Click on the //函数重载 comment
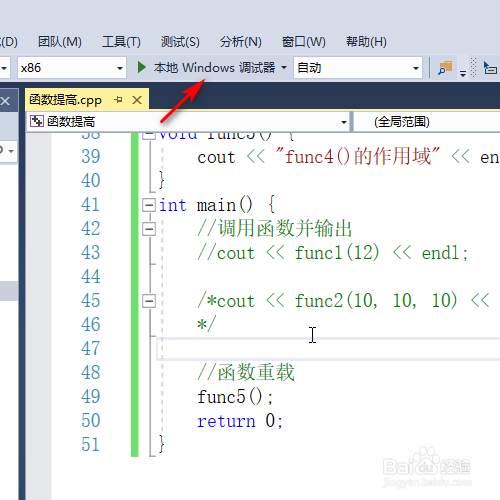This screenshot has height=500, width=500. pos(246,372)
